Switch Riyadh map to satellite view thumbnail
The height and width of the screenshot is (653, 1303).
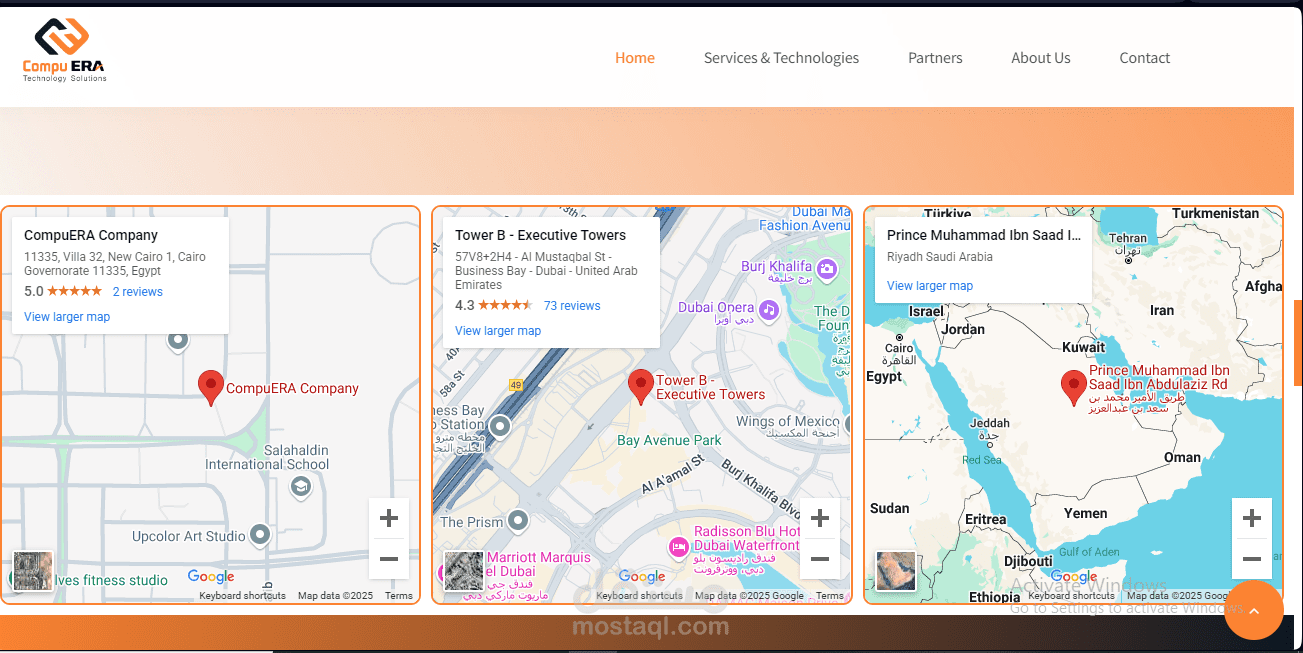[896, 571]
